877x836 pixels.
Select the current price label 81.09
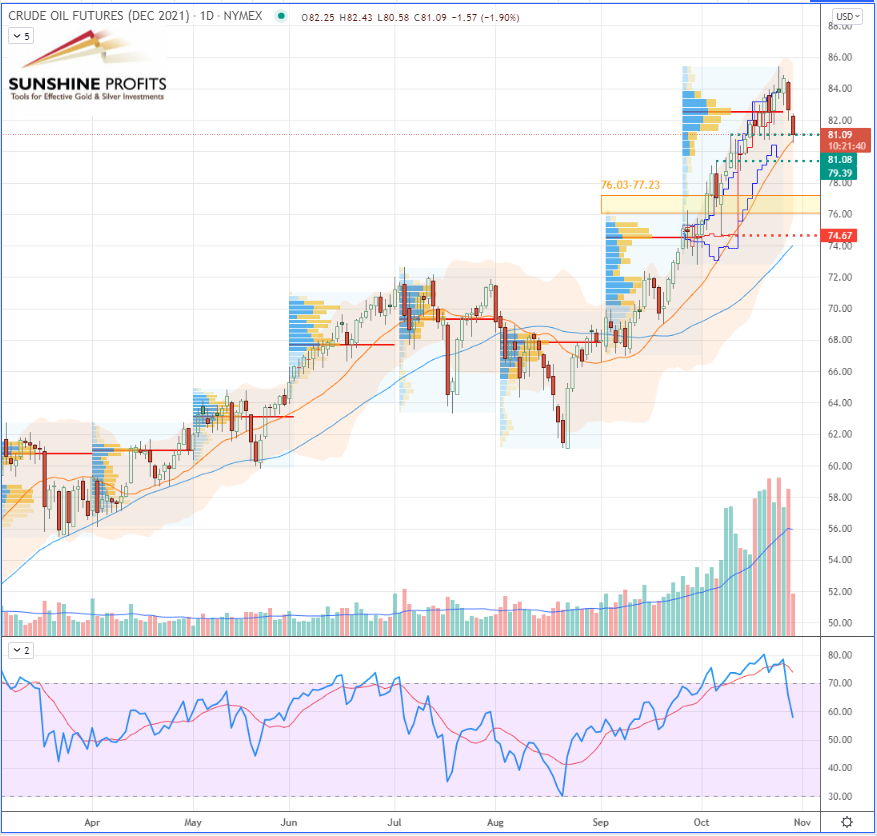click(840, 135)
